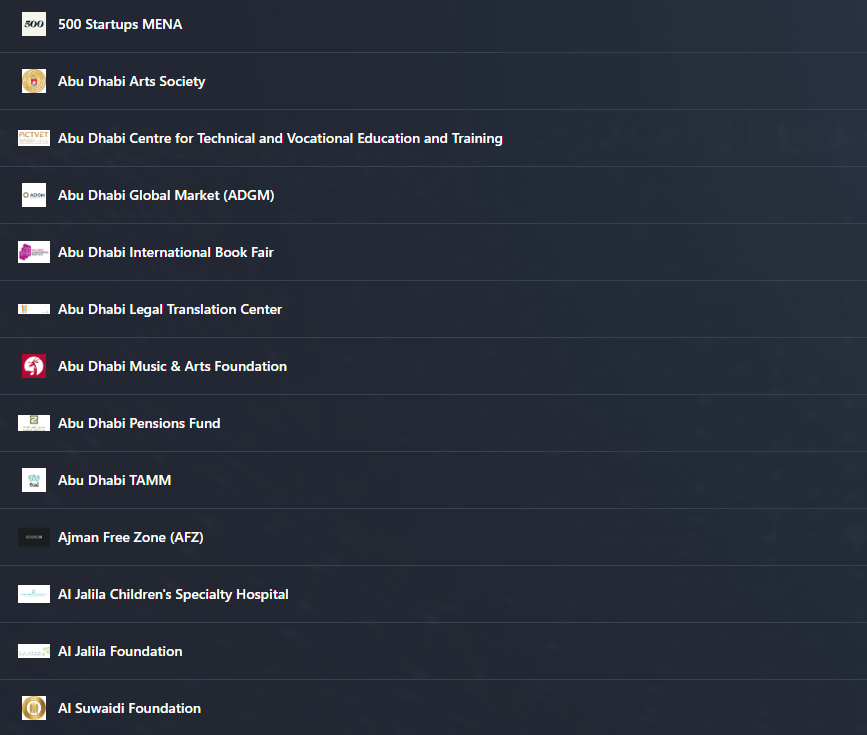Click the black Ajman Free Zone logo

click(x=34, y=537)
